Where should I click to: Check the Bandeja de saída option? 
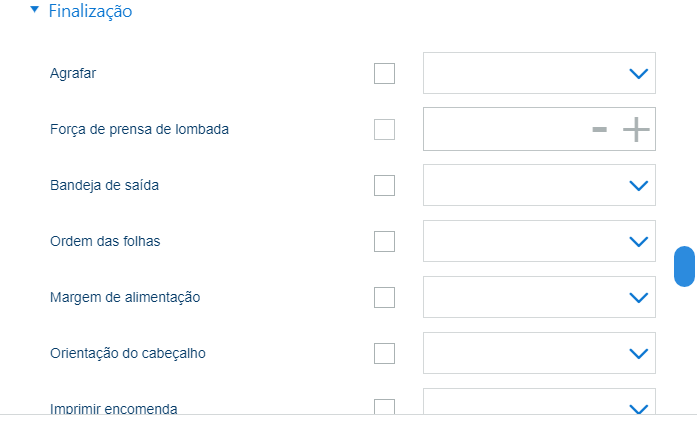(384, 186)
